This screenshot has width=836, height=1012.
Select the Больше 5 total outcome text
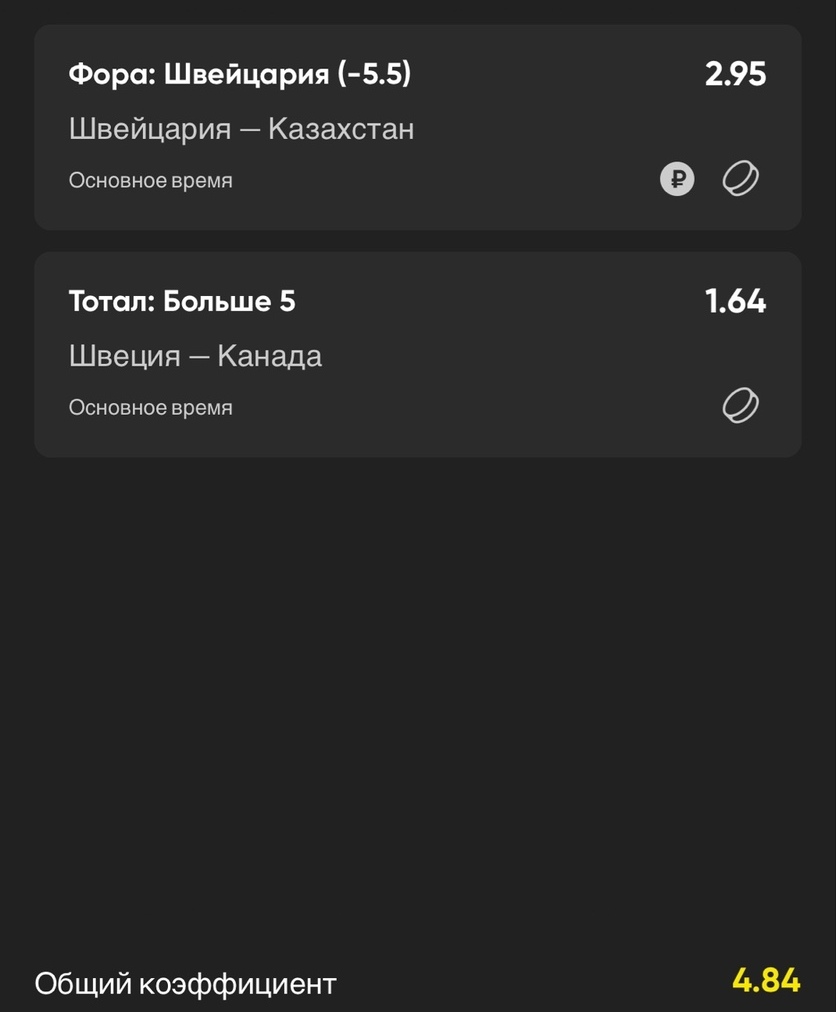(x=229, y=301)
